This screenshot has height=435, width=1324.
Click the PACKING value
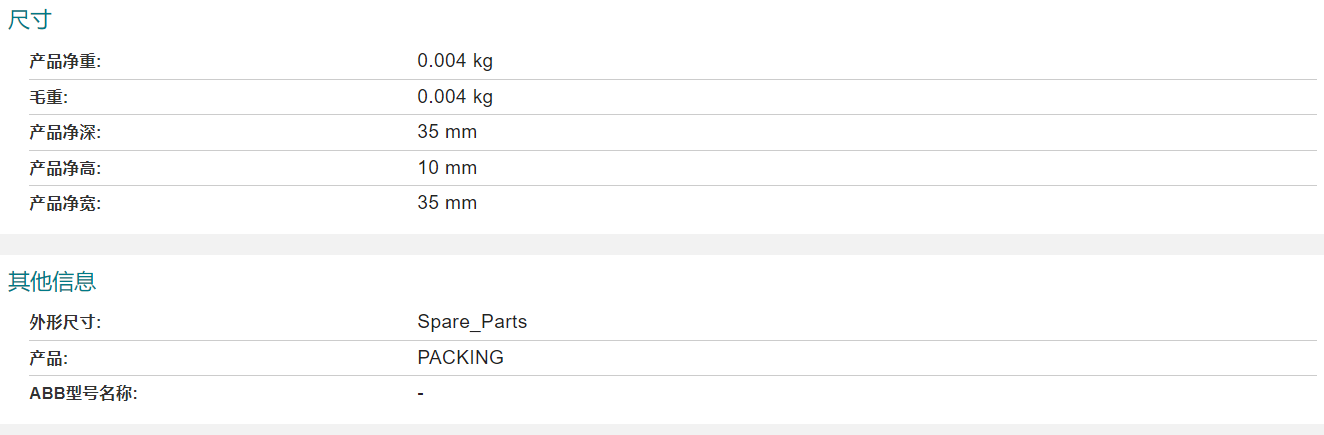pyautogui.click(x=460, y=358)
